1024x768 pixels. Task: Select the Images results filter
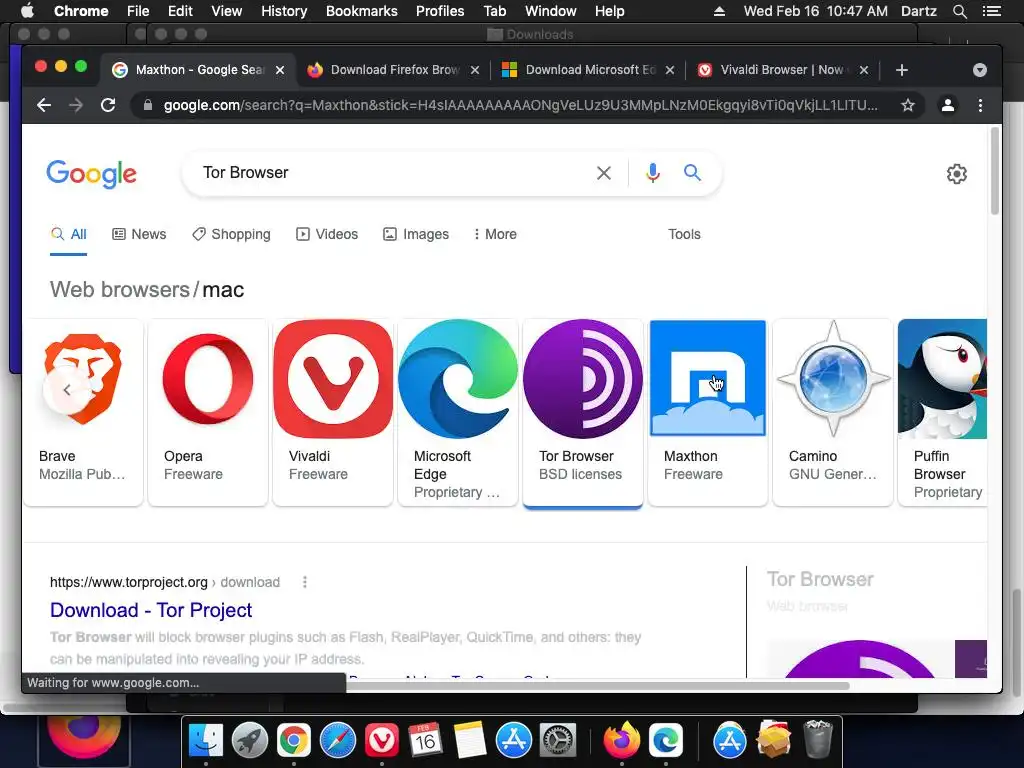416,234
